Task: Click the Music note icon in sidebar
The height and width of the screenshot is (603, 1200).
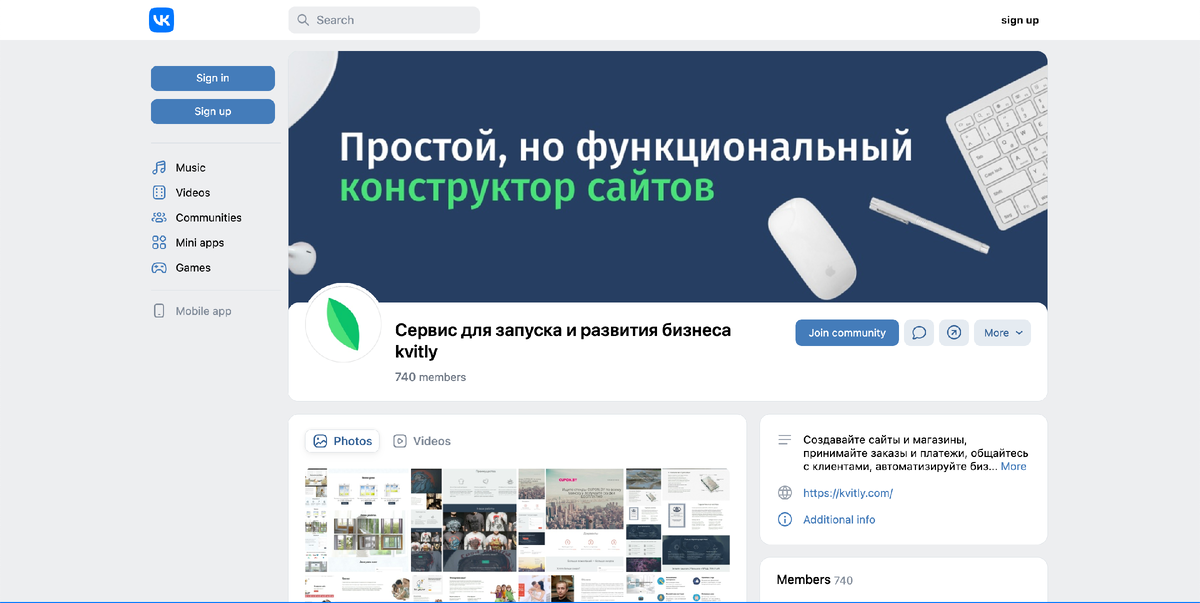Action: (x=159, y=168)
